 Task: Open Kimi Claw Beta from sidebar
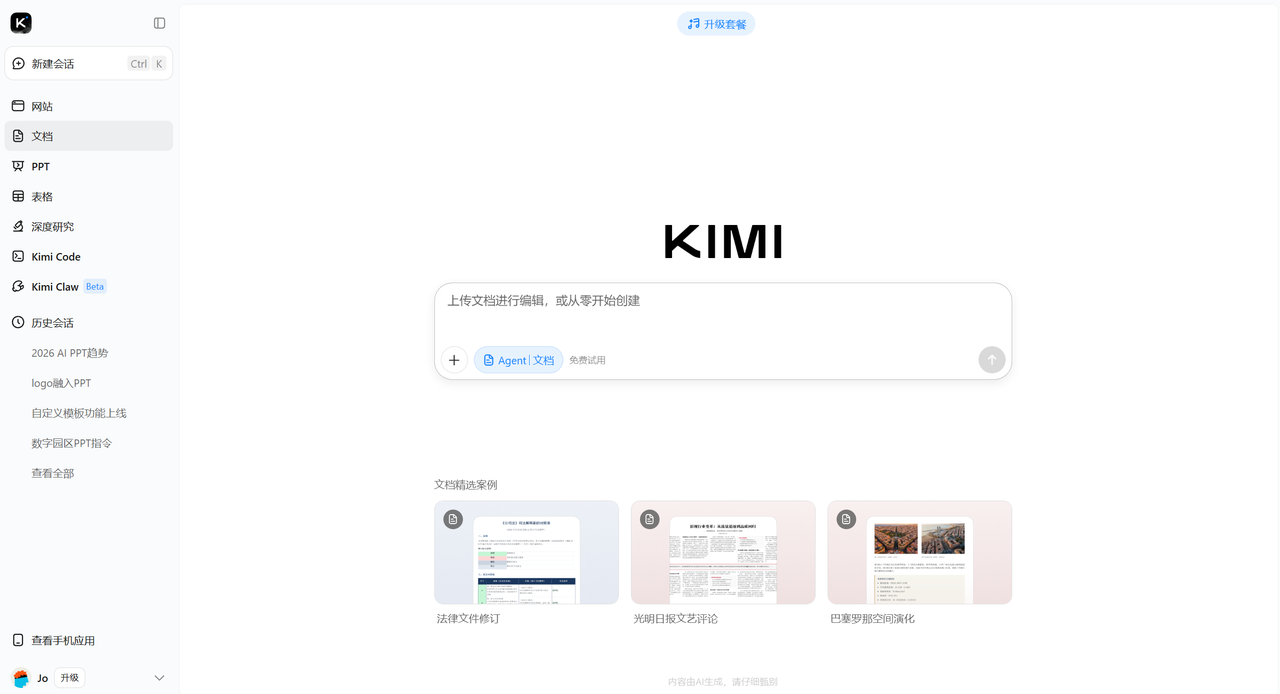[x=89, y=286]
